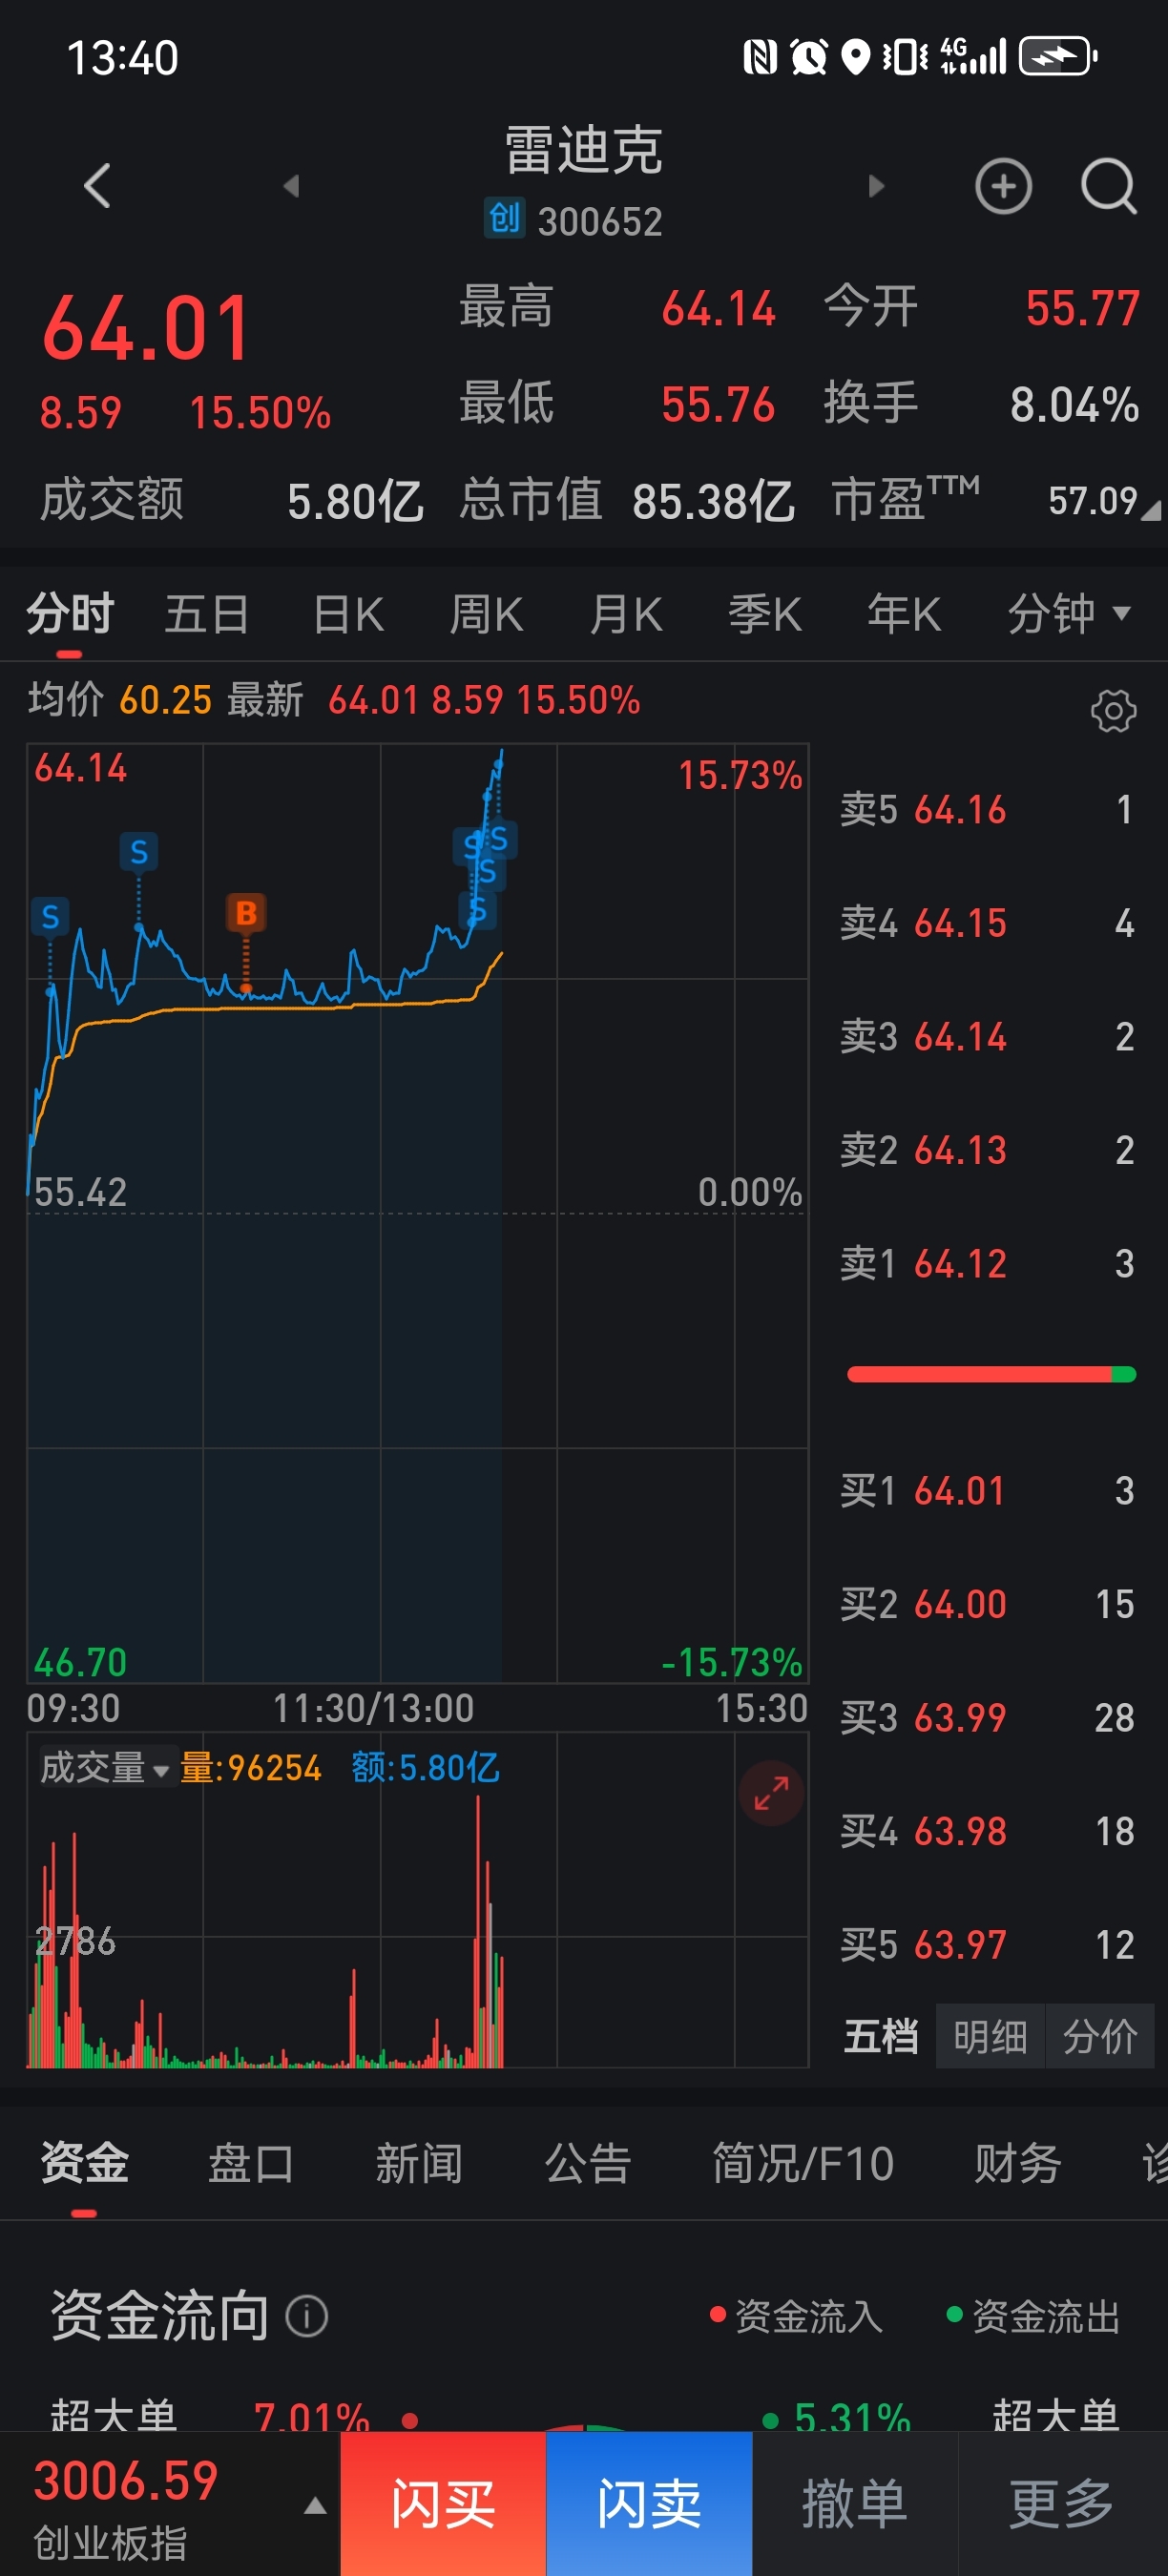Open the 新闻 tab
The image size is (1168, 2576).
click(419, 2163)
